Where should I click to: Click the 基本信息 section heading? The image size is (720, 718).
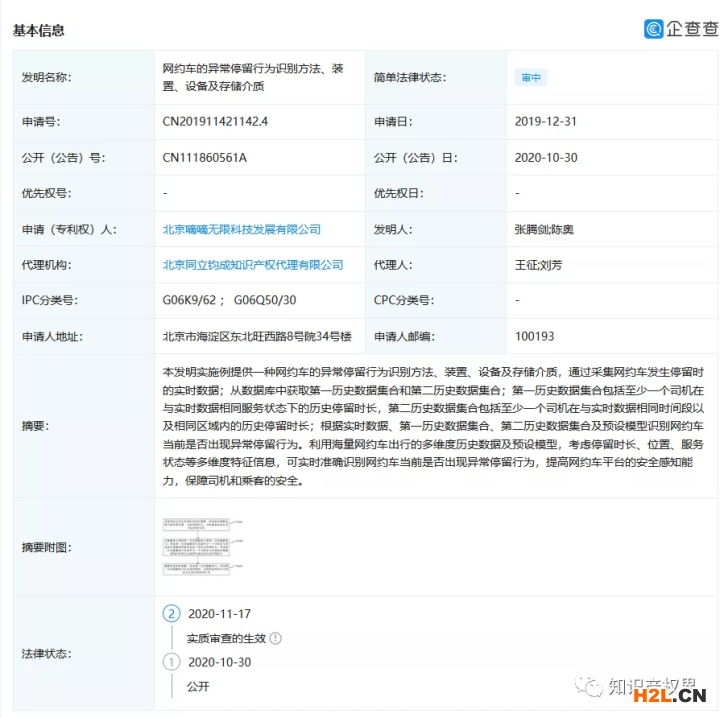pos(39,30)
